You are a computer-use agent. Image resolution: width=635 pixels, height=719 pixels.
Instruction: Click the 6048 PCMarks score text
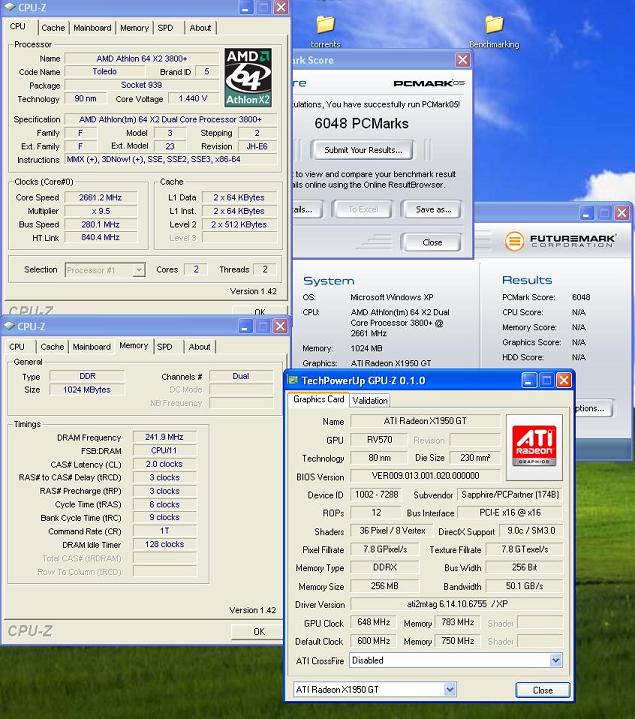(x=361, y=123)
